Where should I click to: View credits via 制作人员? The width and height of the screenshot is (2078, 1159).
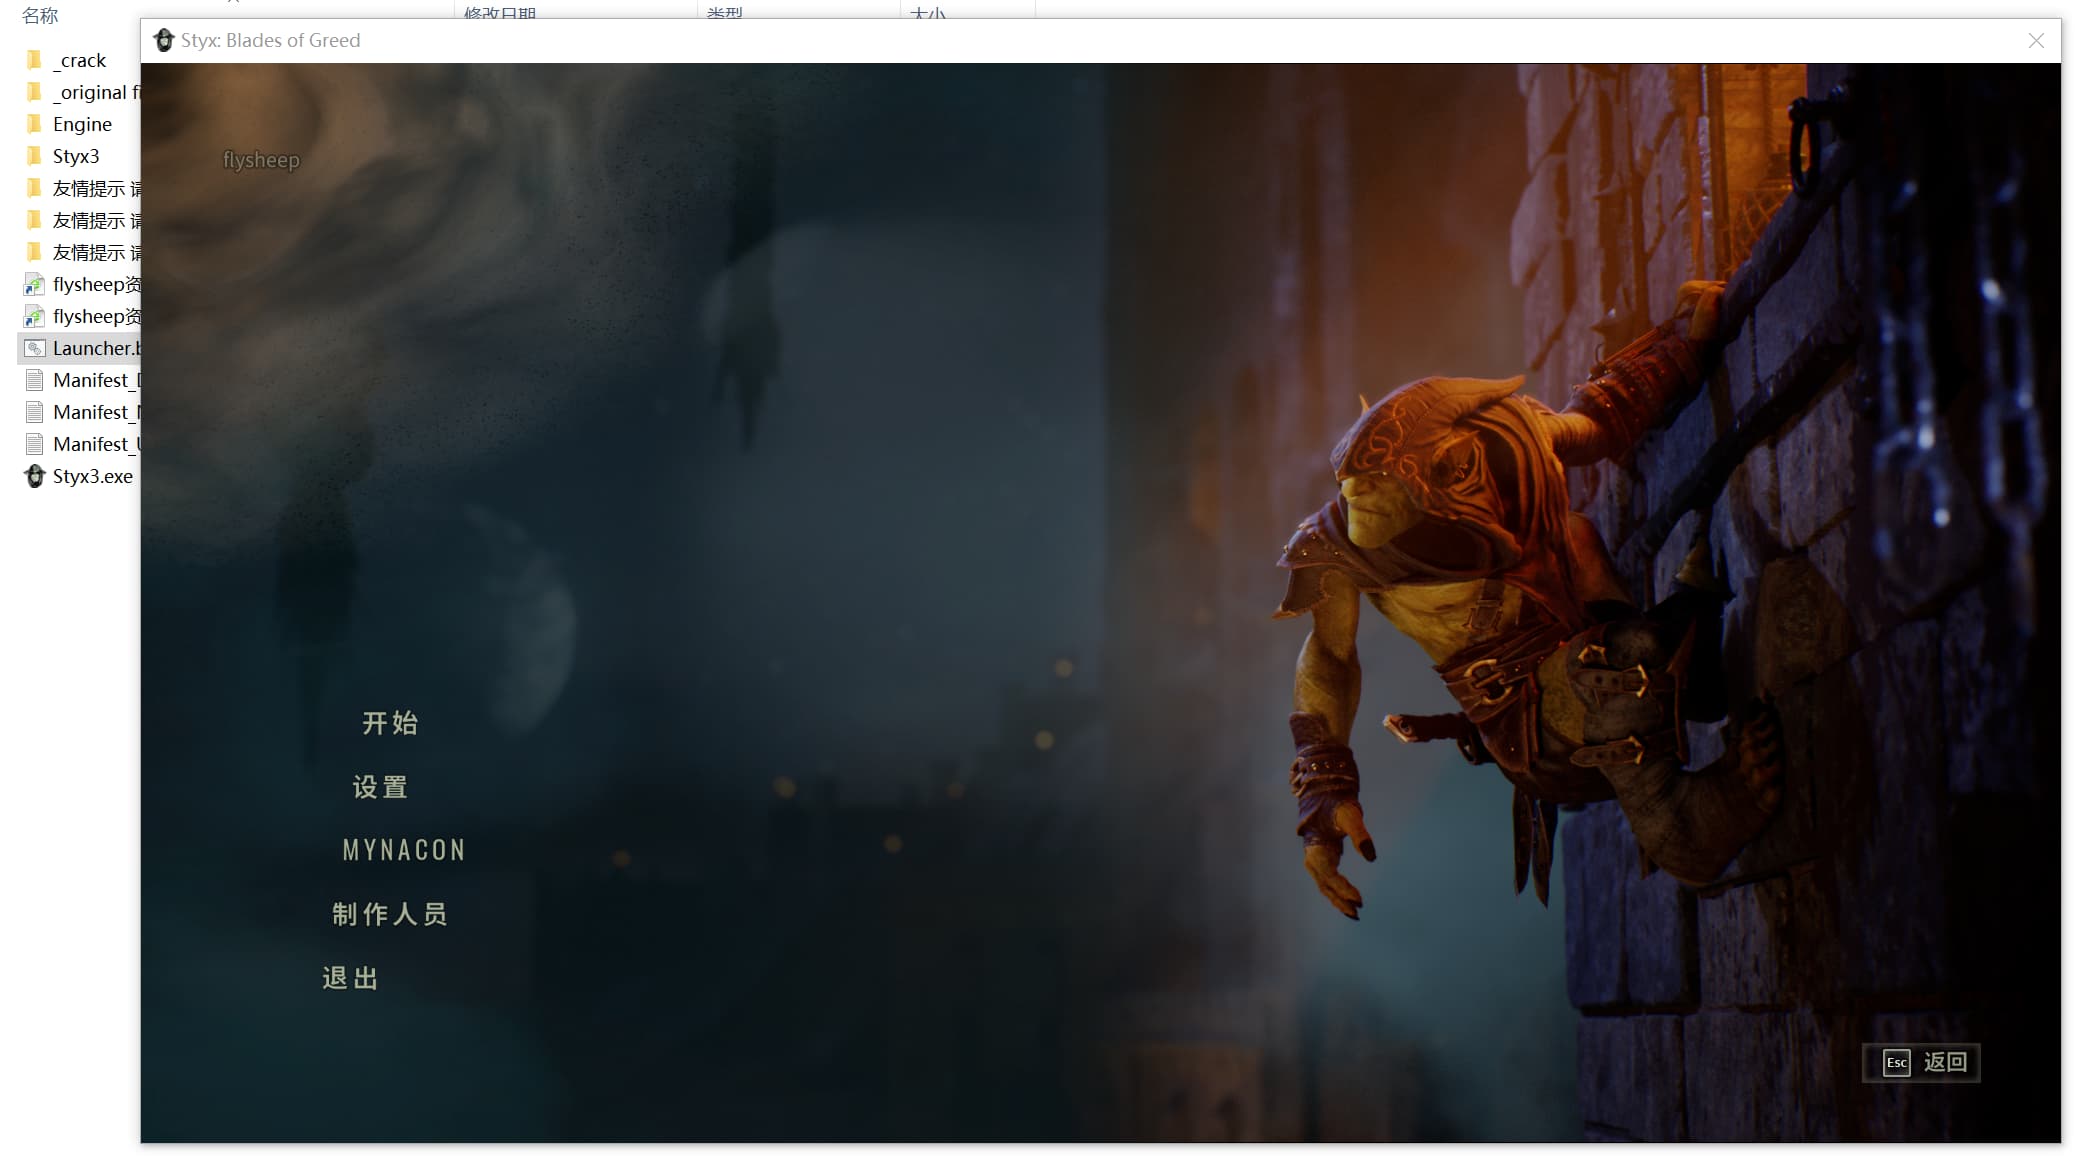click(x=390, y=914)
